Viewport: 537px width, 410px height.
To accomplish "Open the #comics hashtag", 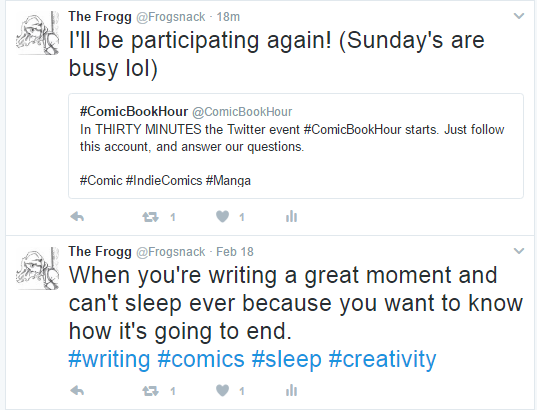I will (201, 359).
